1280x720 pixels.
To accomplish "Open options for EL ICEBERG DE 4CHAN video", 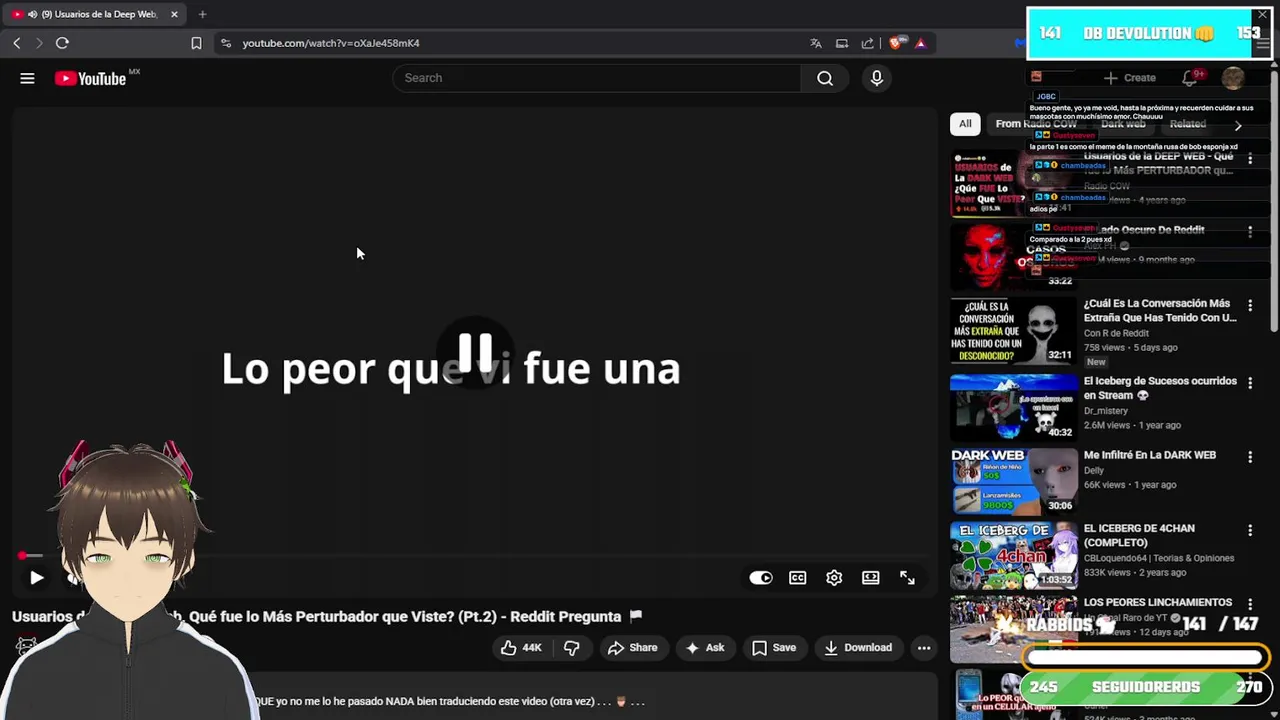I will tap(1250, 531).
